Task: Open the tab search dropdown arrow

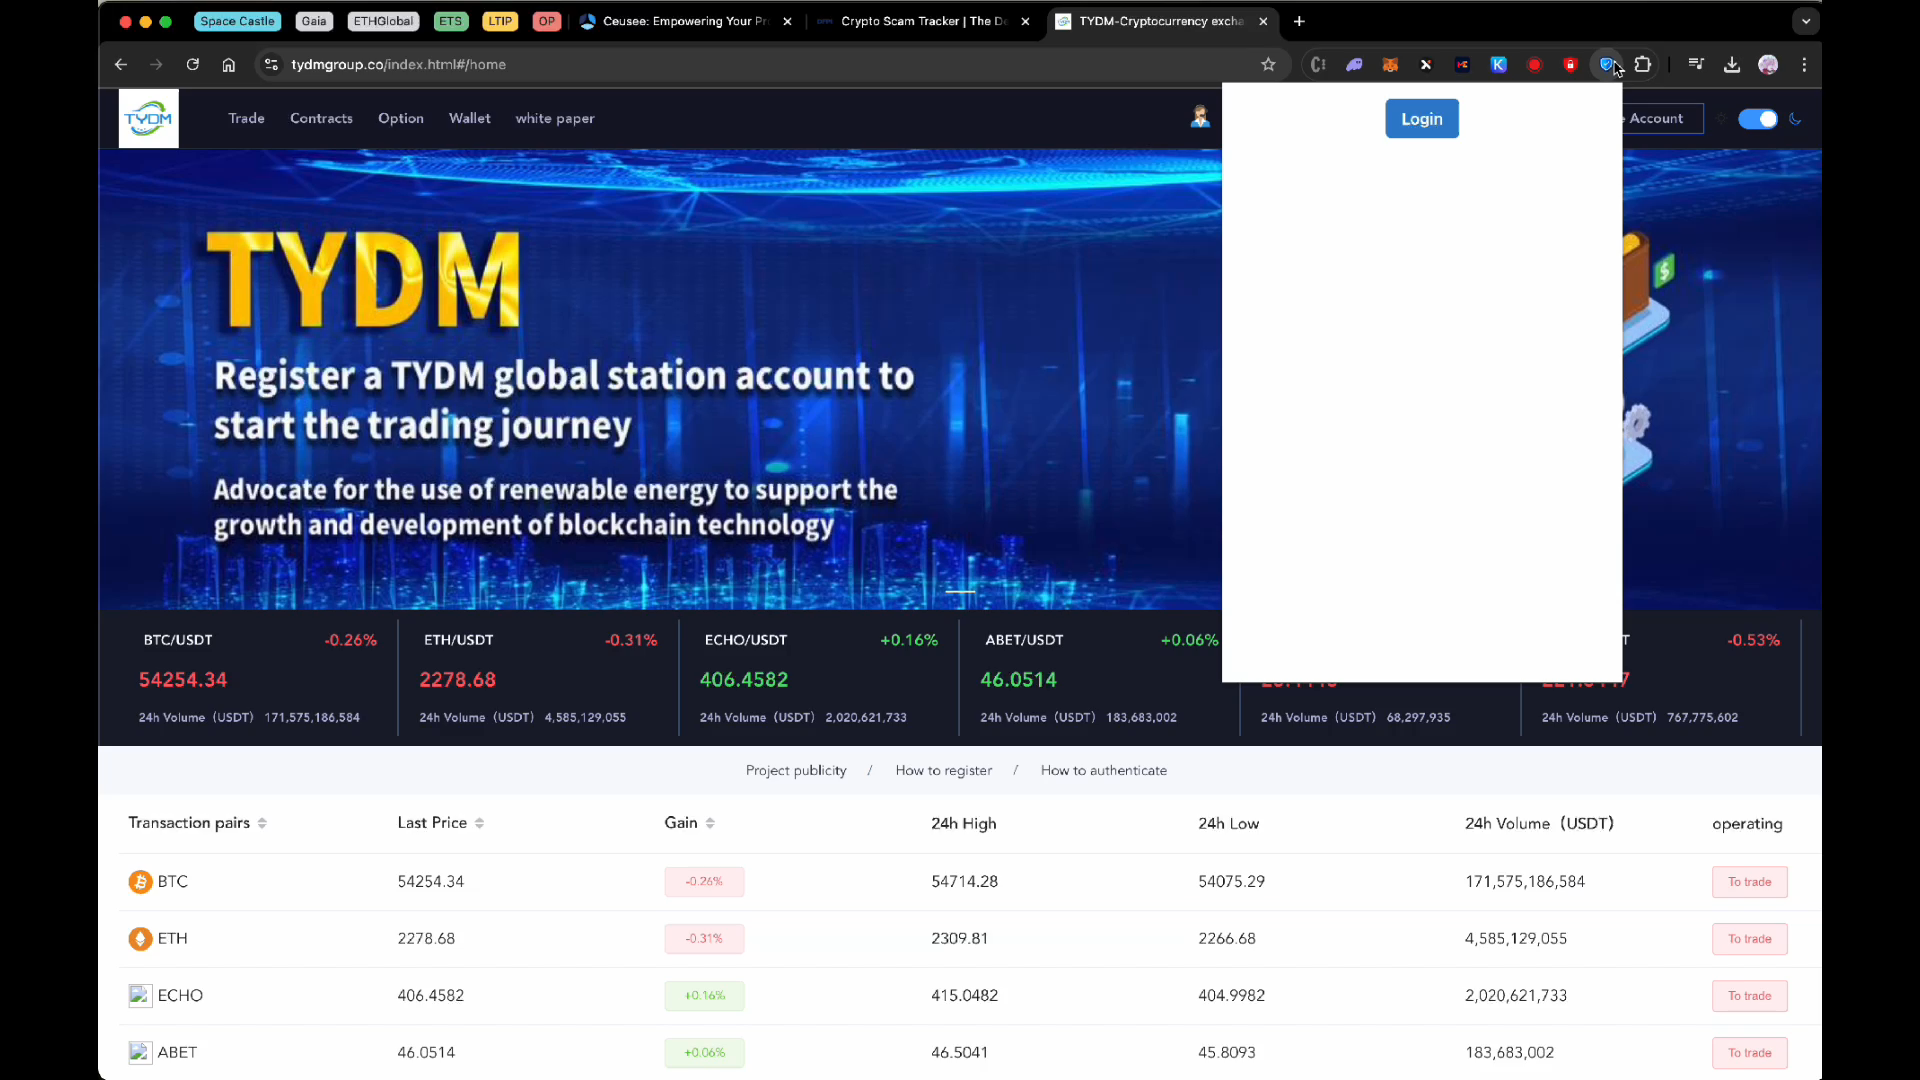Action: [1805, 21]
